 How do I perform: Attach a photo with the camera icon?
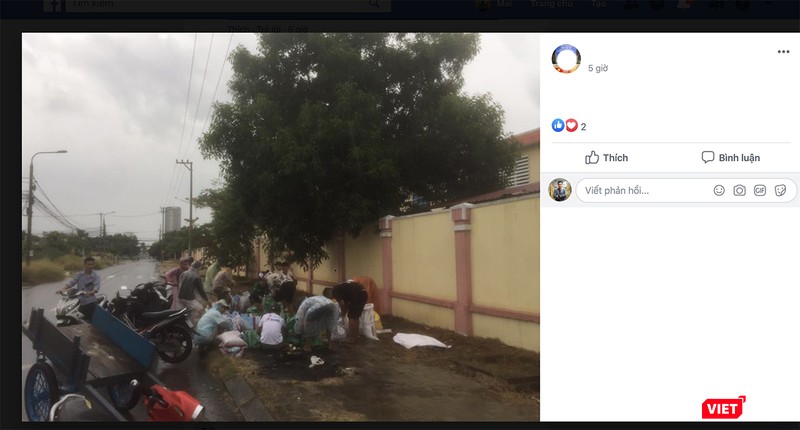tap(739, 190)
